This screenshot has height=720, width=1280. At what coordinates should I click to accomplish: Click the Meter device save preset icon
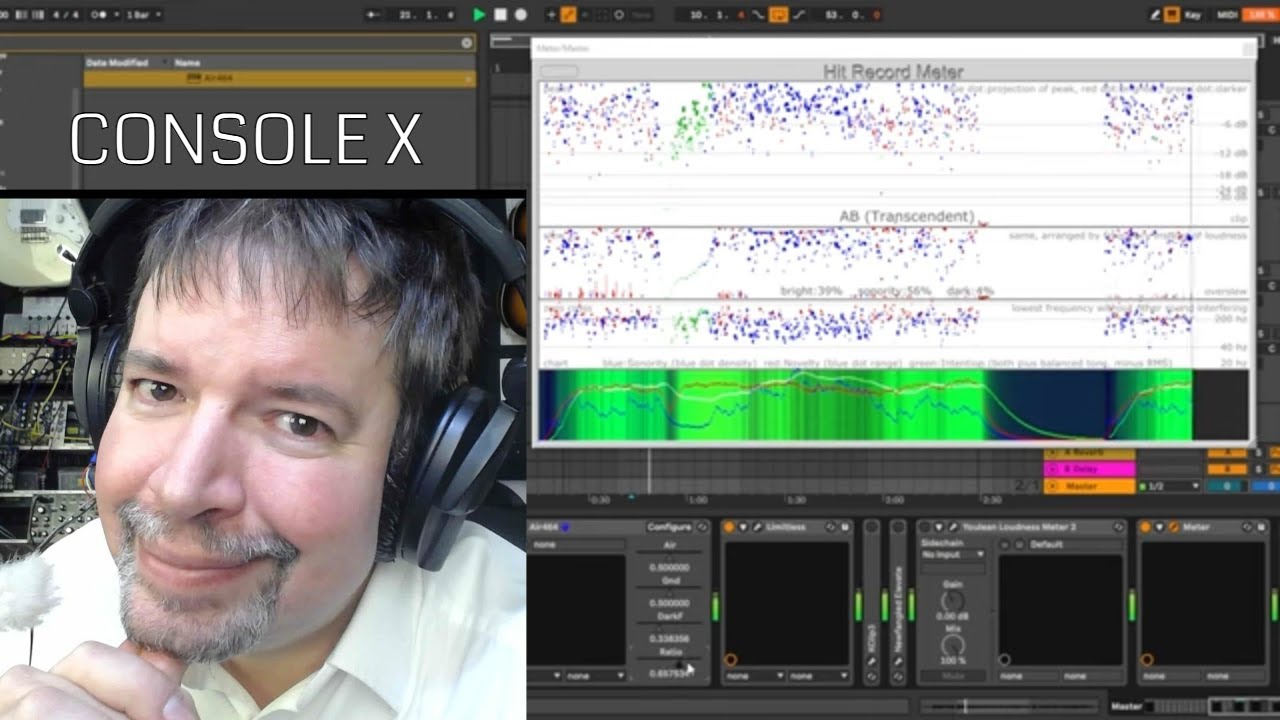[1260, 527]
